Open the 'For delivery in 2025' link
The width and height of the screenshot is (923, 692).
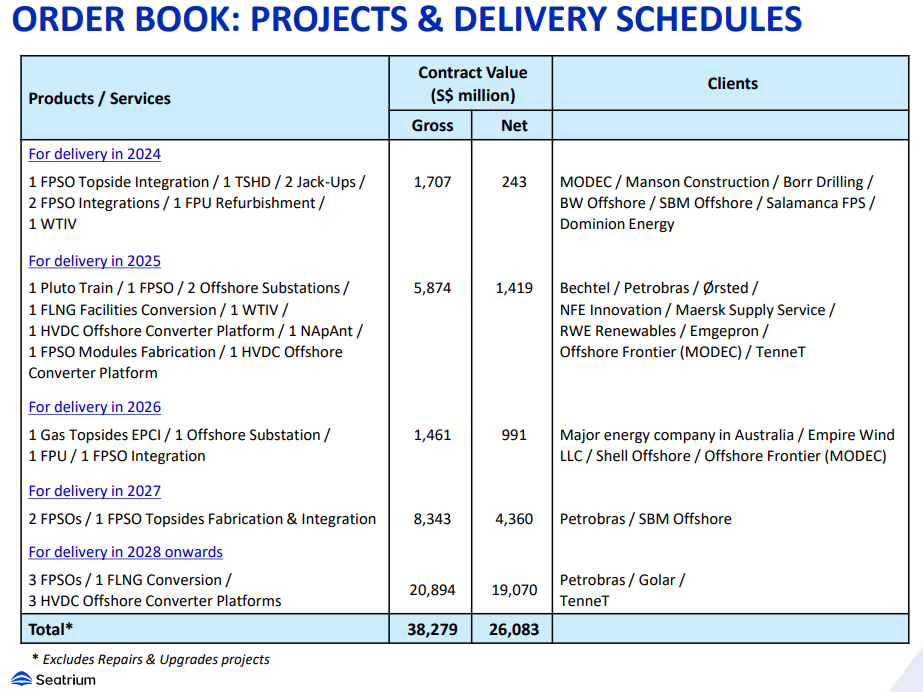pyautogui.click(x=94, y=261)
